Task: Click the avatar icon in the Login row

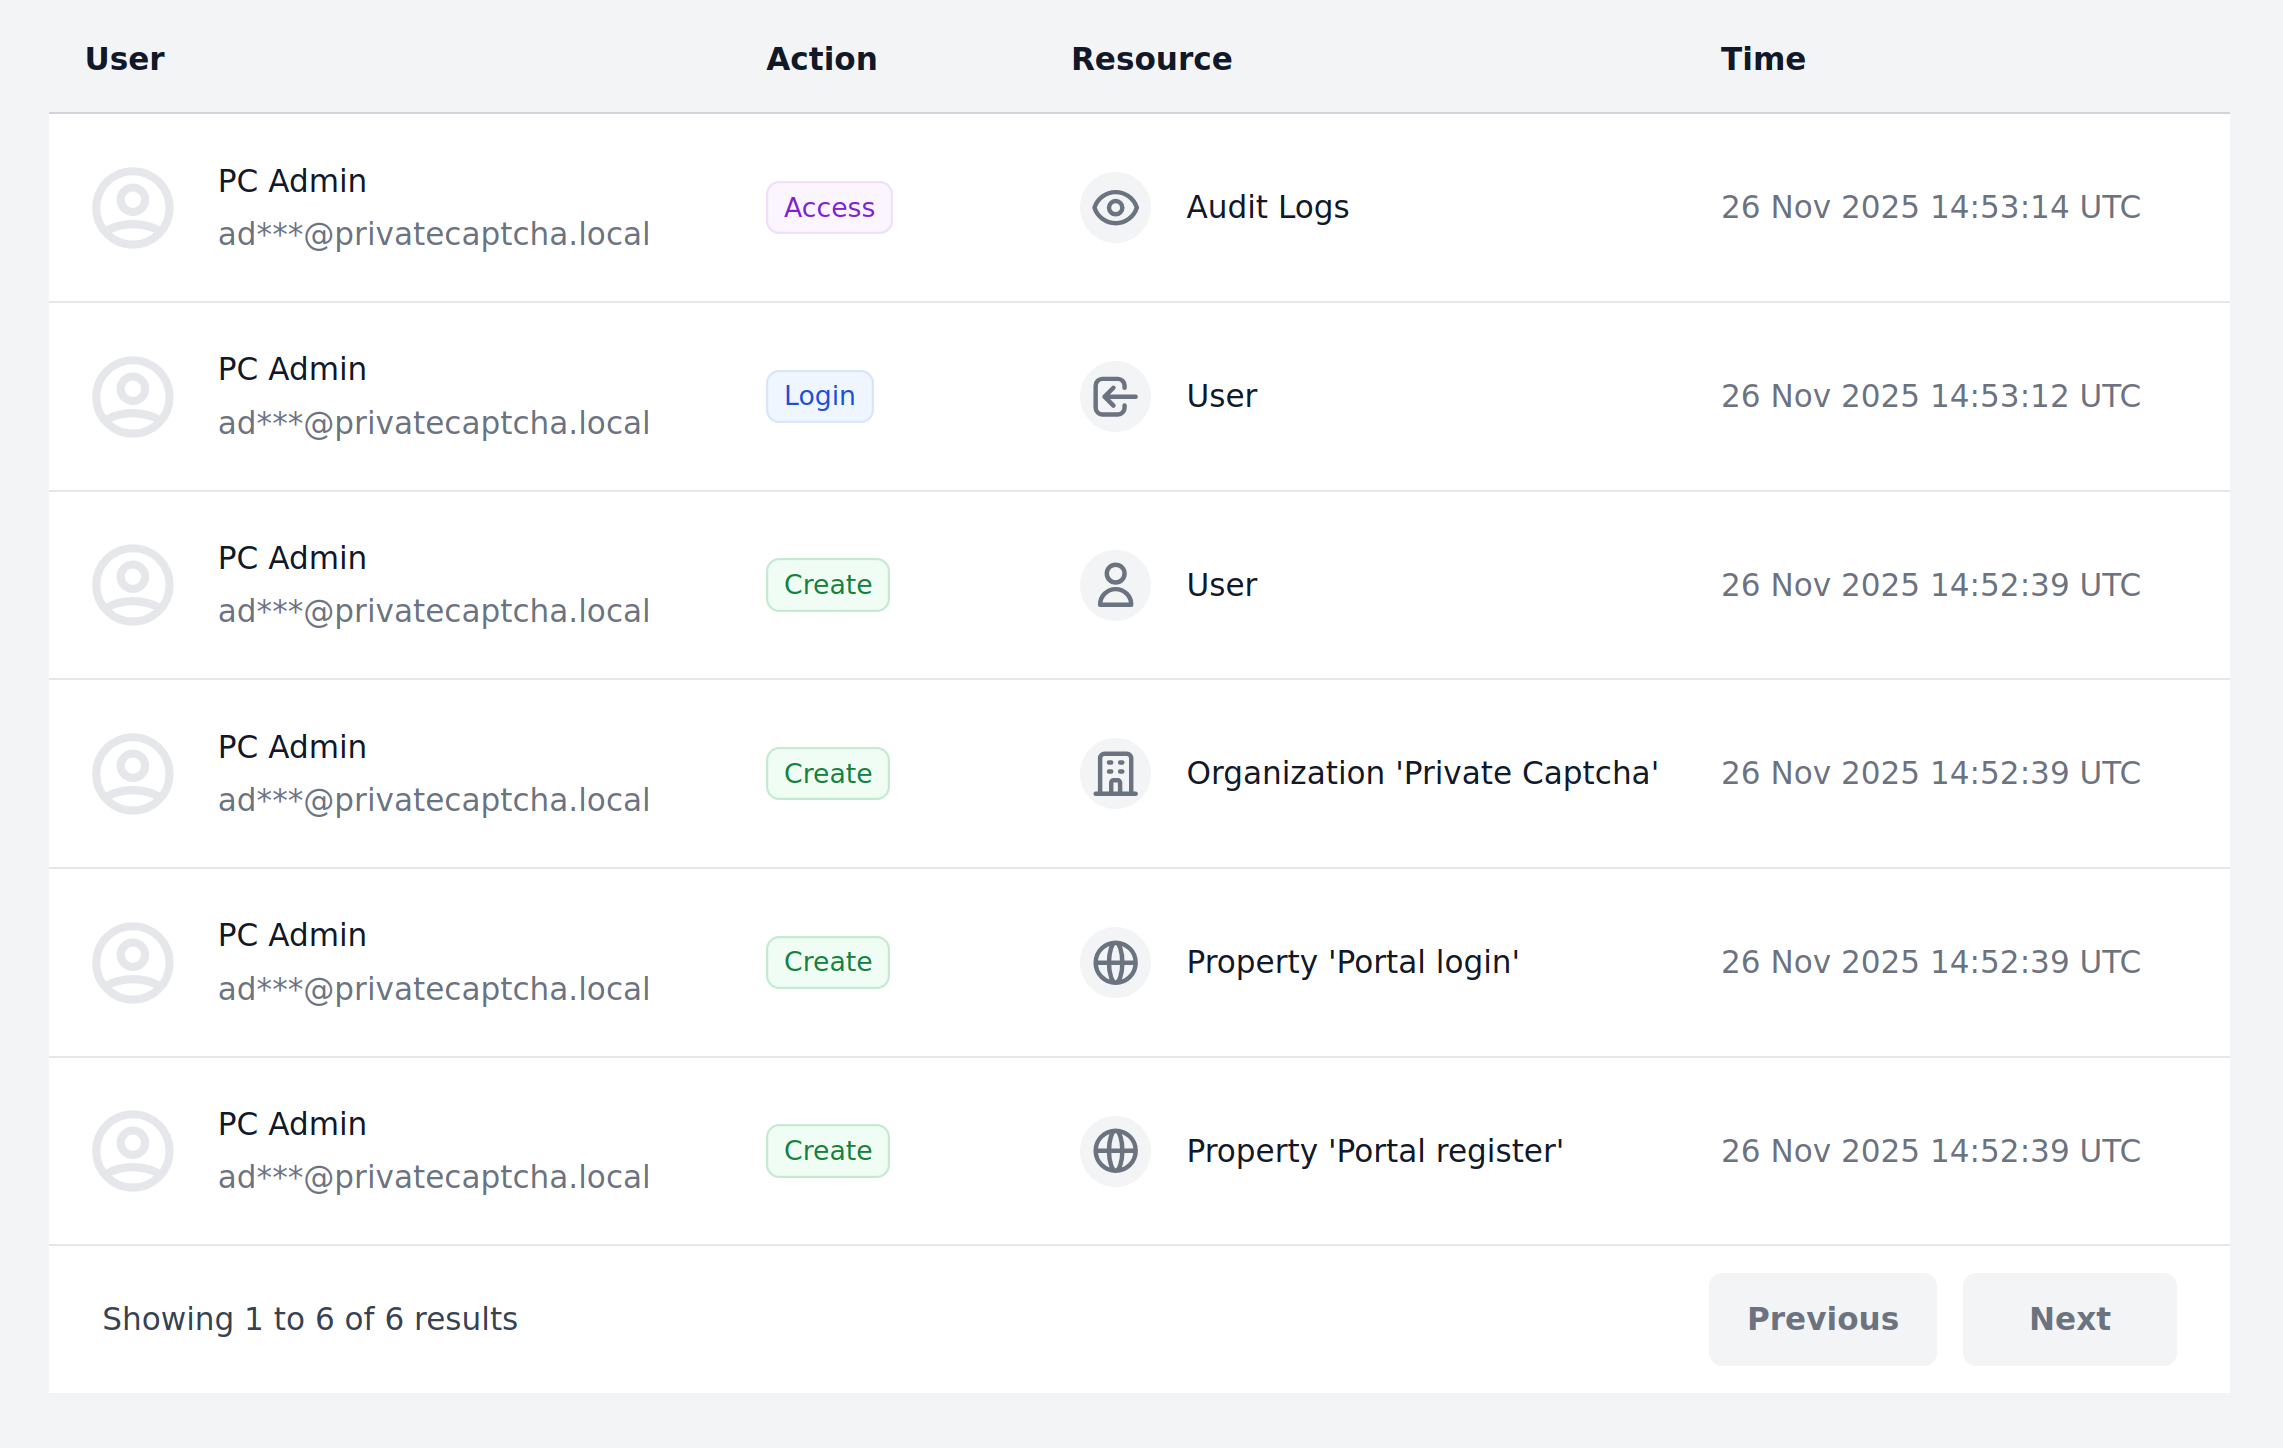Action: coord(133,397)
